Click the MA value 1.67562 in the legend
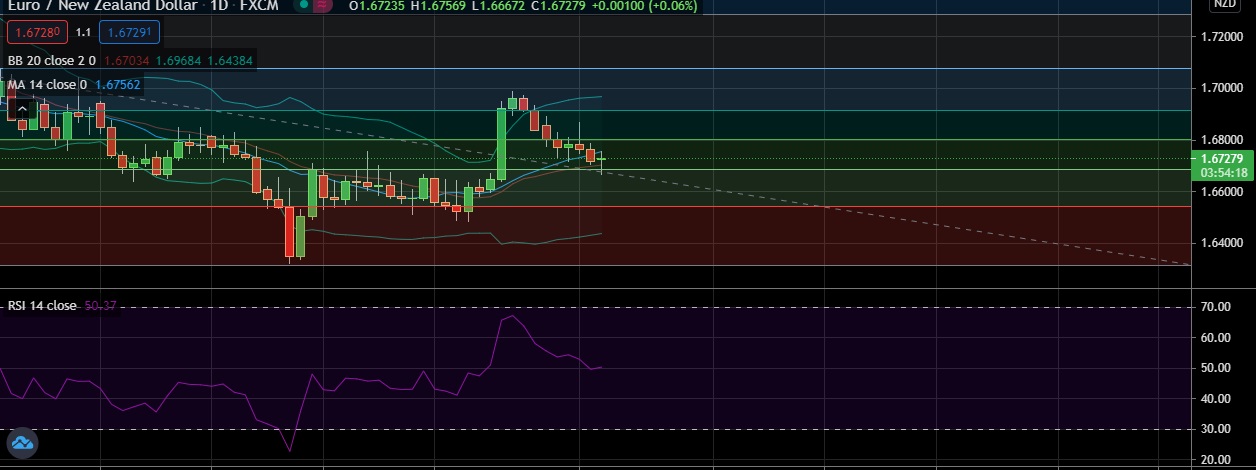The width and height of the screenshot is (1256, 470). [117, 85]
